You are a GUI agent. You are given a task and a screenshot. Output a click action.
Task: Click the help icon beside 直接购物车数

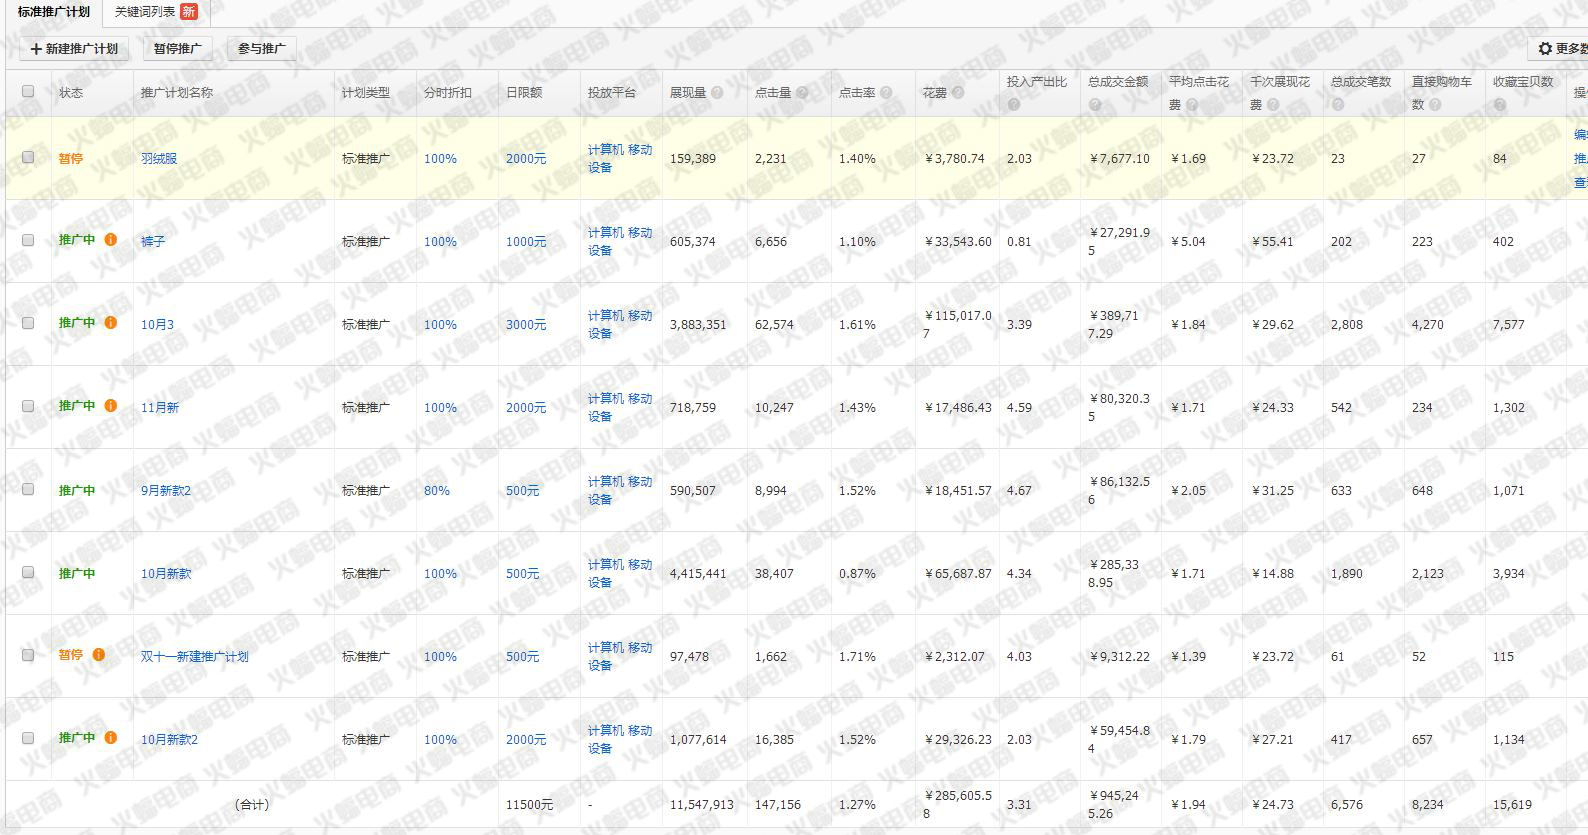click(1435, 104)
